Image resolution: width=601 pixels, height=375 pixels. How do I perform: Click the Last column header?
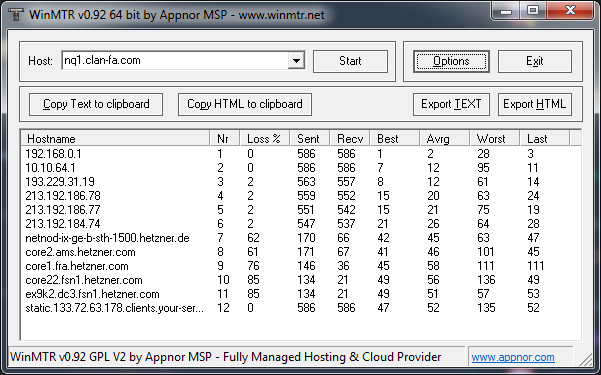[545, 138]
